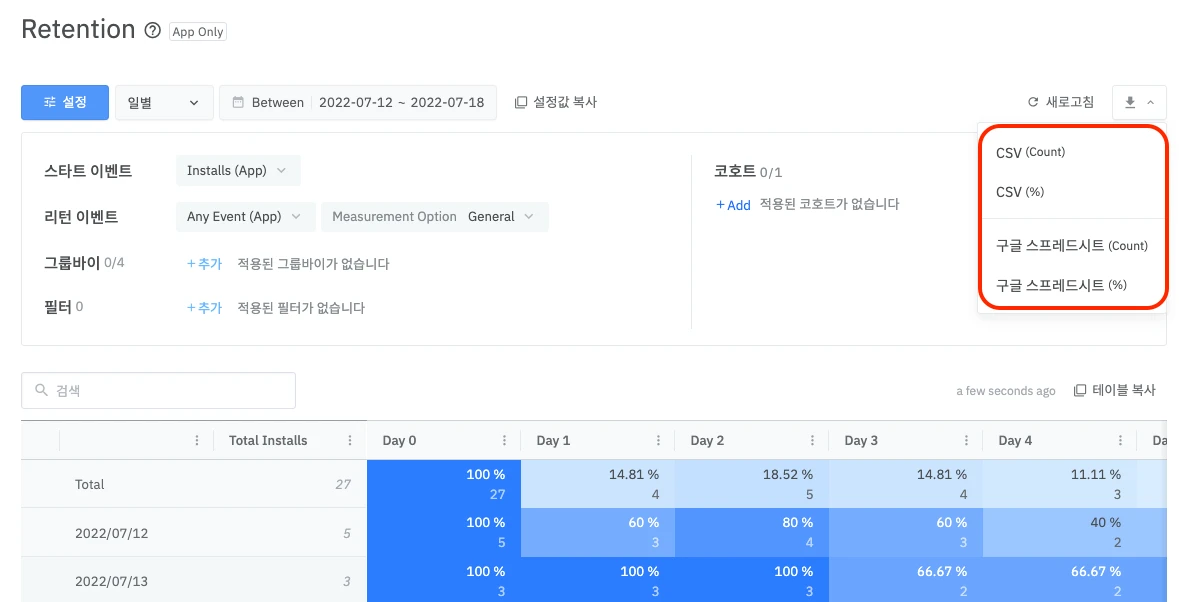The width and height of the screenshot is (1179, 602).
Task: Click the blue 설정 button
Action: 65,102
